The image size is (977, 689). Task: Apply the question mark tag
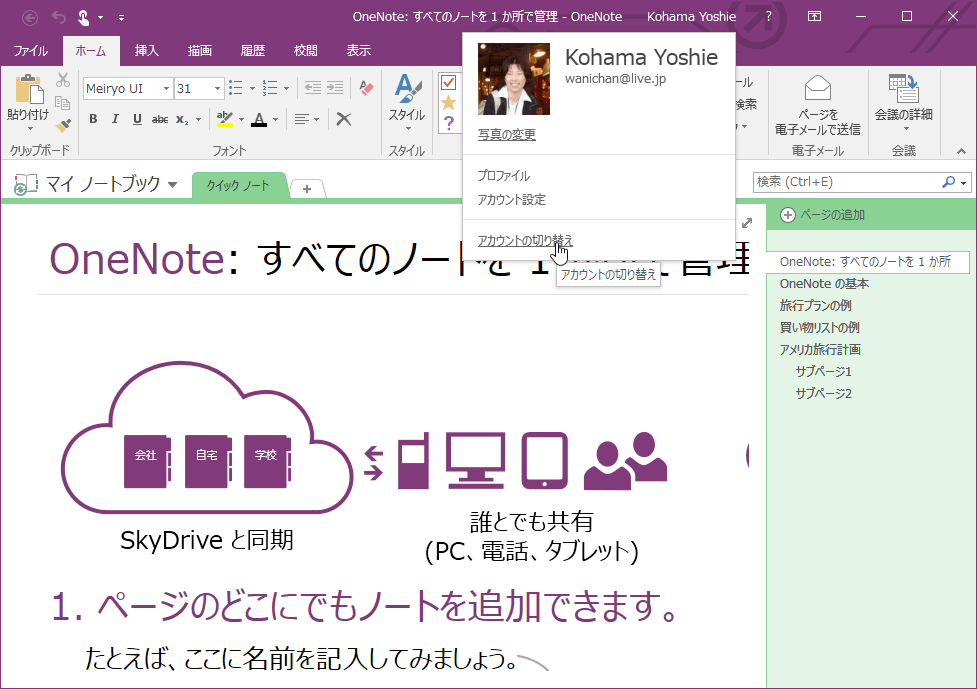point(448,123)
